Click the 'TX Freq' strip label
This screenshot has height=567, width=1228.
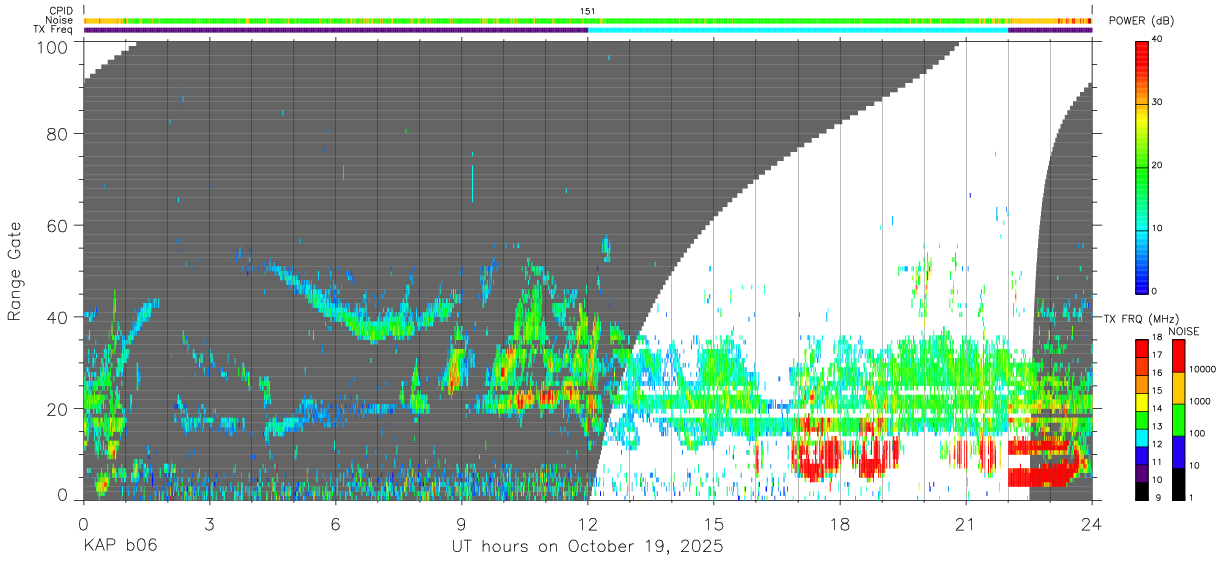(54, 30)
